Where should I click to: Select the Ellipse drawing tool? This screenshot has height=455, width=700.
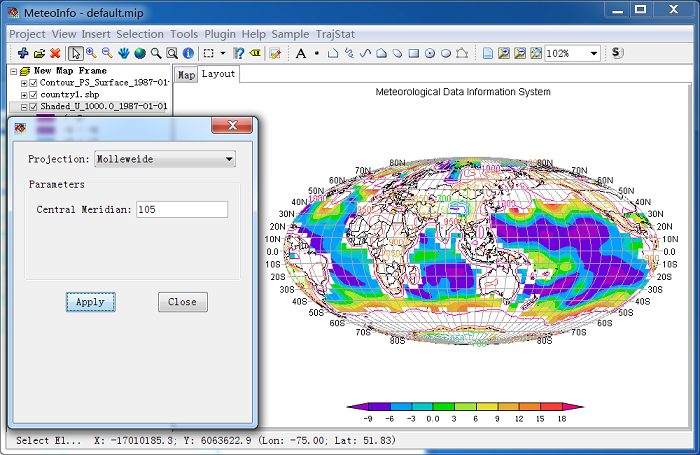coord(446,53)
